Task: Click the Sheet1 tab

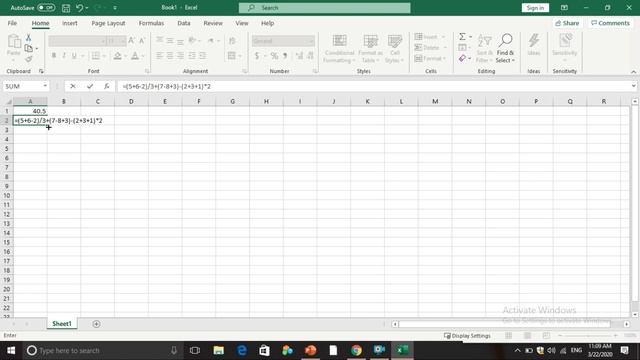Action: tap(62, 324)
